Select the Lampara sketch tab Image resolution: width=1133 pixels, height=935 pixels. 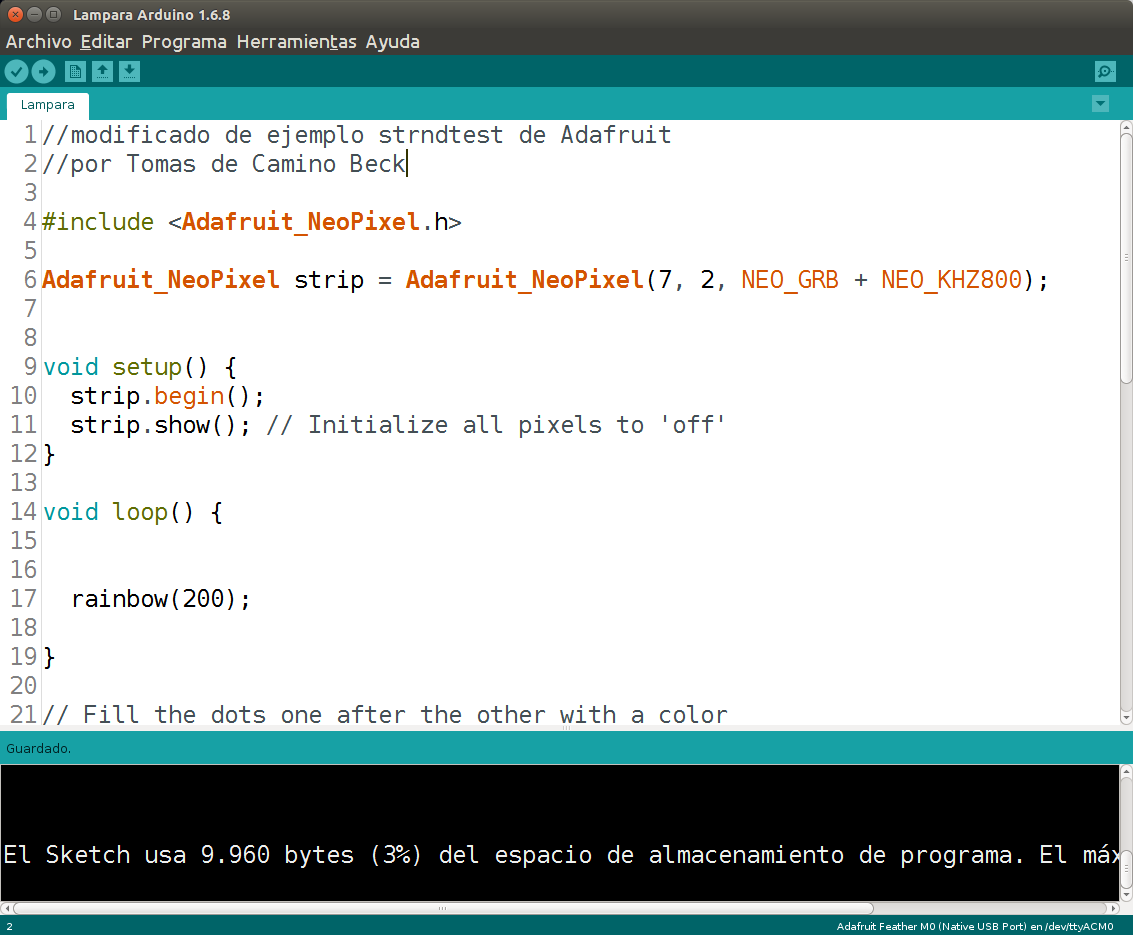48,105
